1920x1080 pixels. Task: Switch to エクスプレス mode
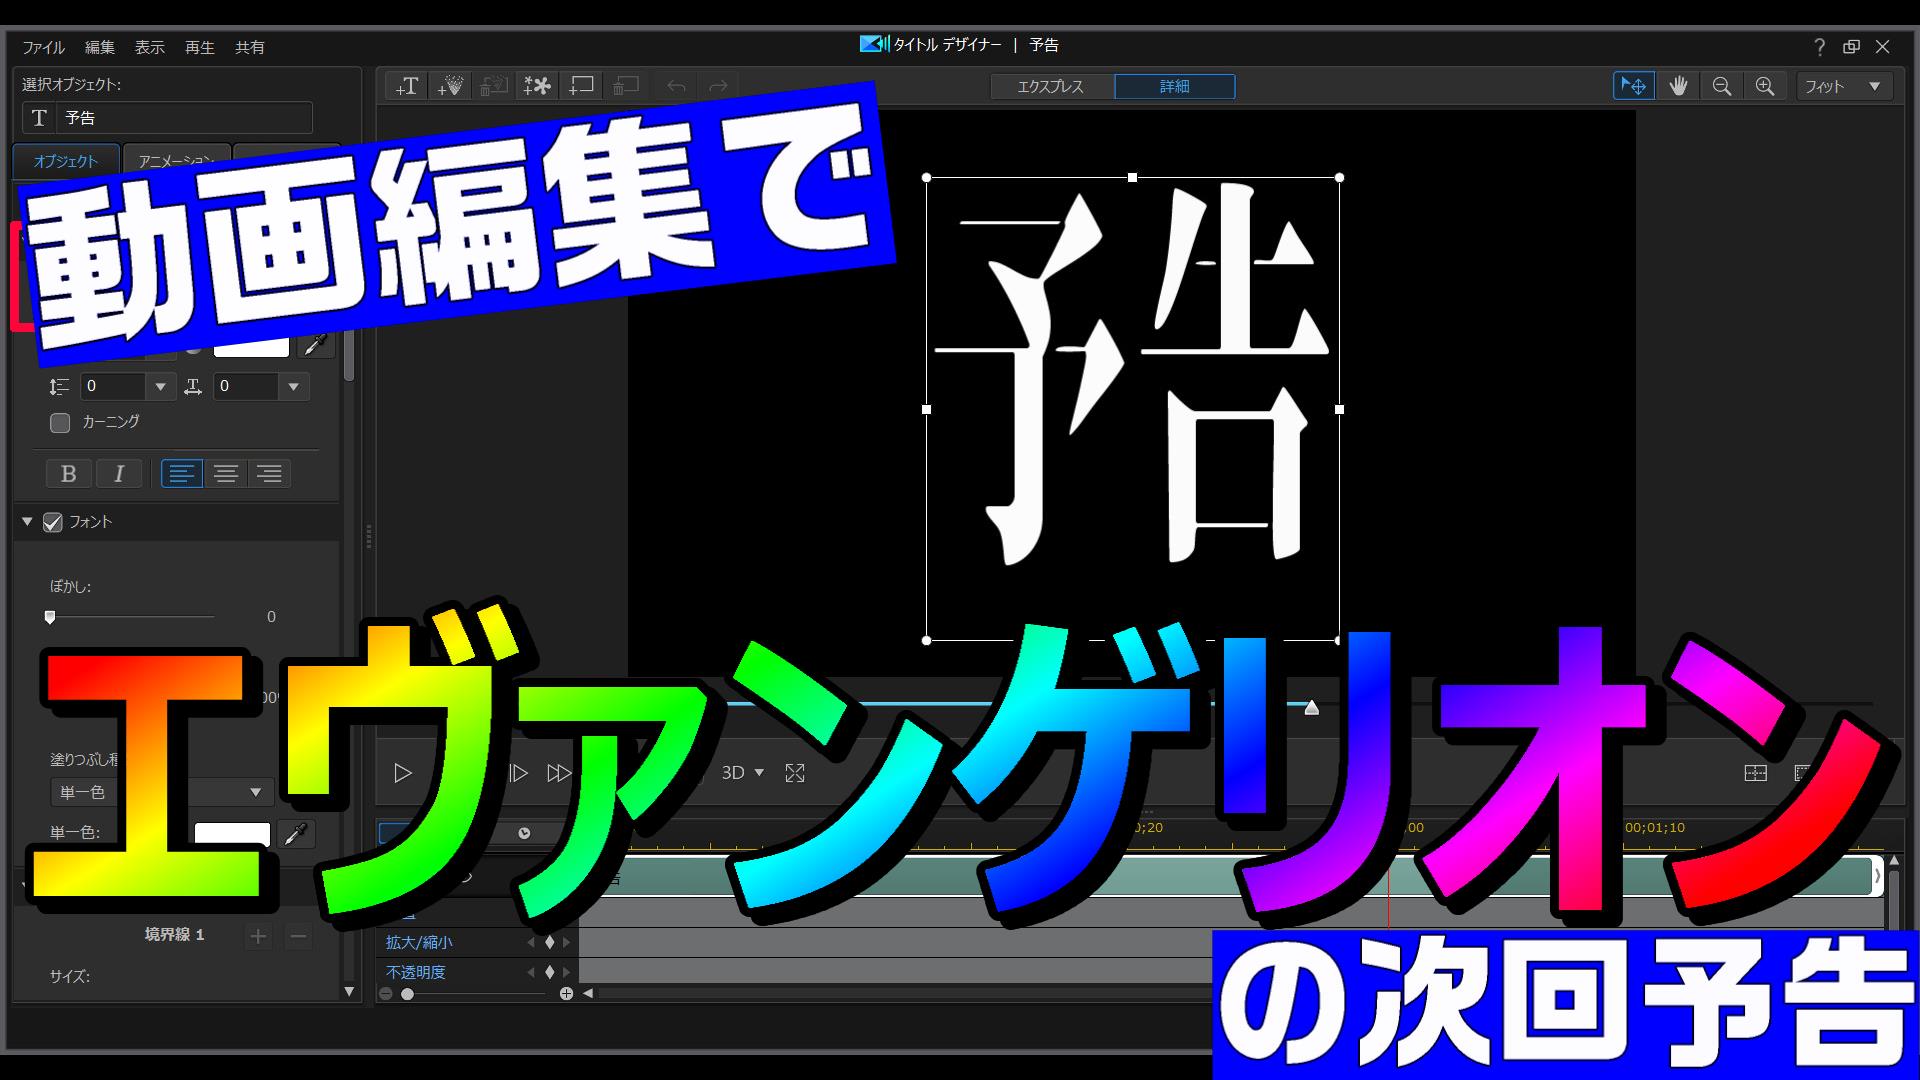tap(1050, 87)
